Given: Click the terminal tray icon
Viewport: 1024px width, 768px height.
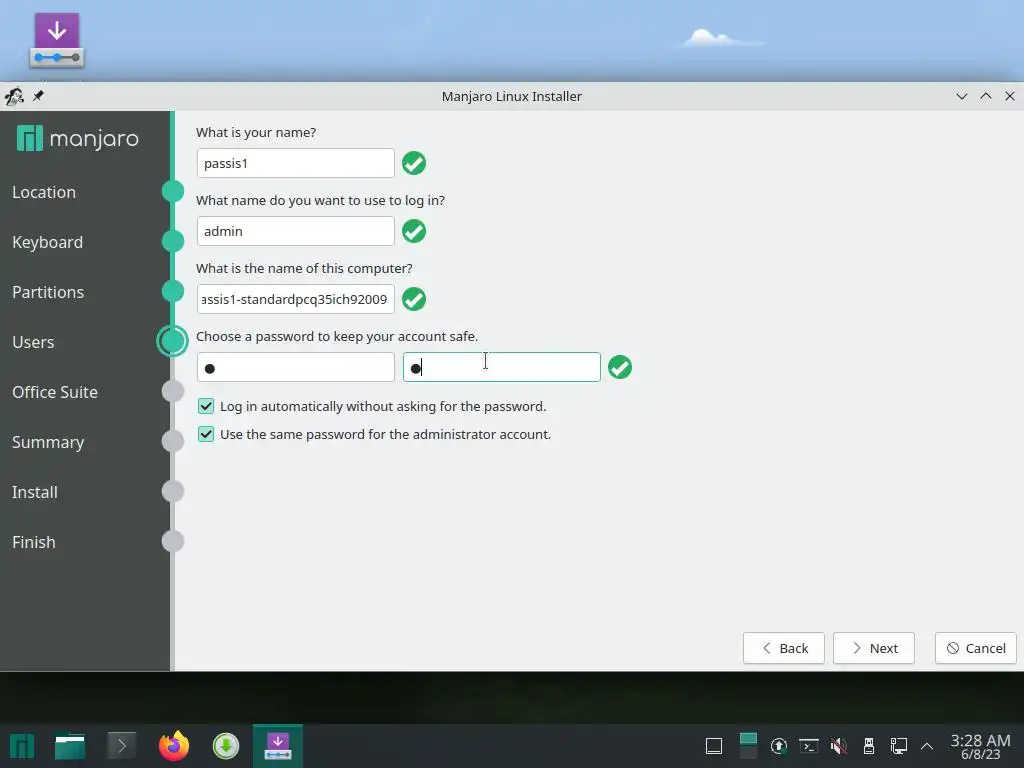Looking at the screenshot, I should (x=808, y=746).
